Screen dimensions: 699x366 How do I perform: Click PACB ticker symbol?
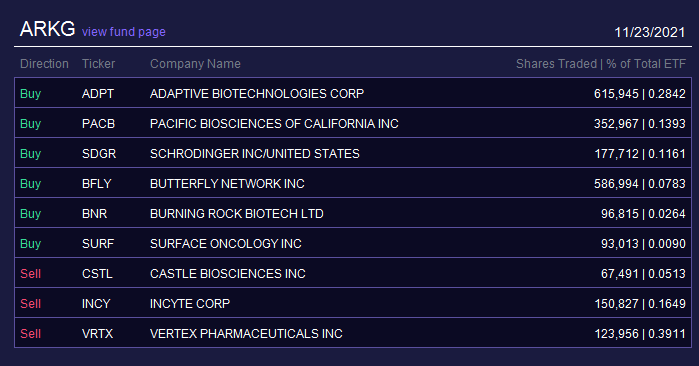click(x=99, y=123)
